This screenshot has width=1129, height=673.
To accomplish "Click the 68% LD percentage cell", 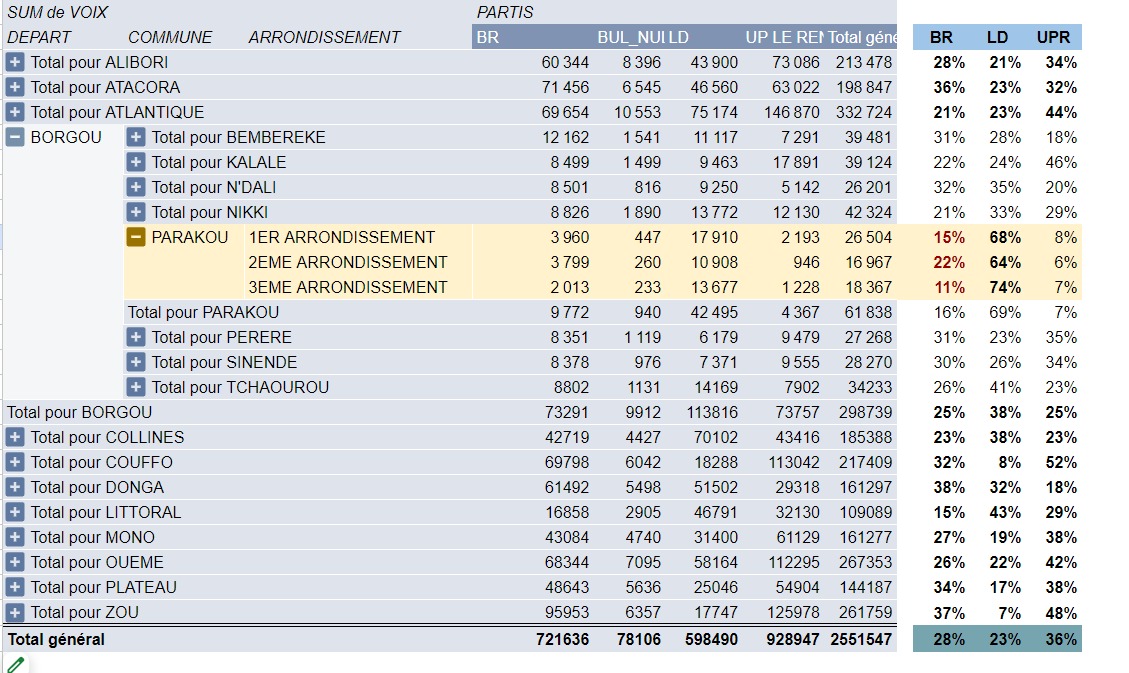I will click(1004, 238).
